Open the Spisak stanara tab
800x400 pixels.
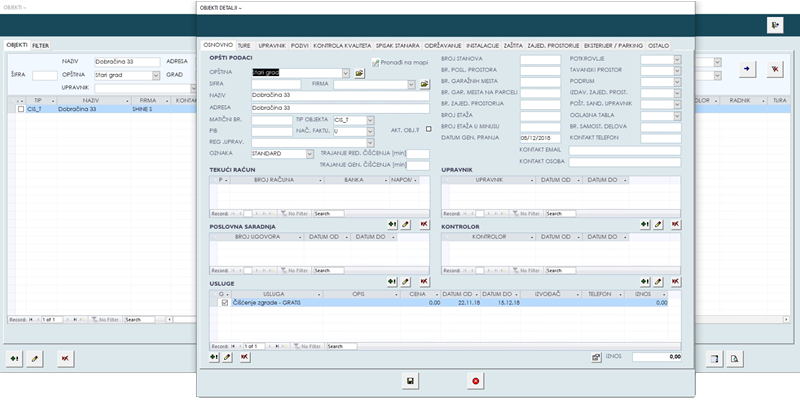[397, 46]
